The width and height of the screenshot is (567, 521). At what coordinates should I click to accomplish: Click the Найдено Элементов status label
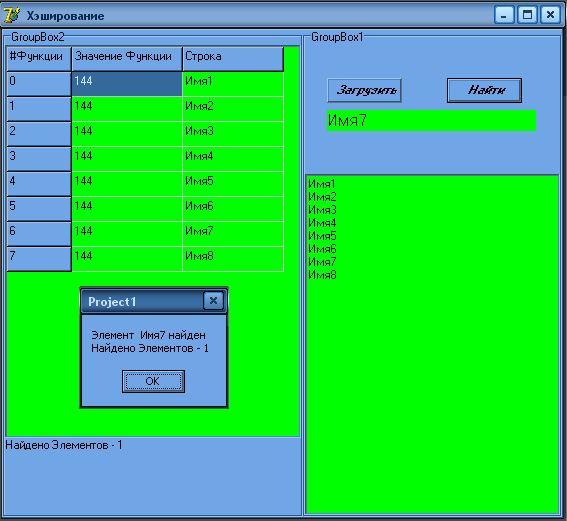click(64, 445)
